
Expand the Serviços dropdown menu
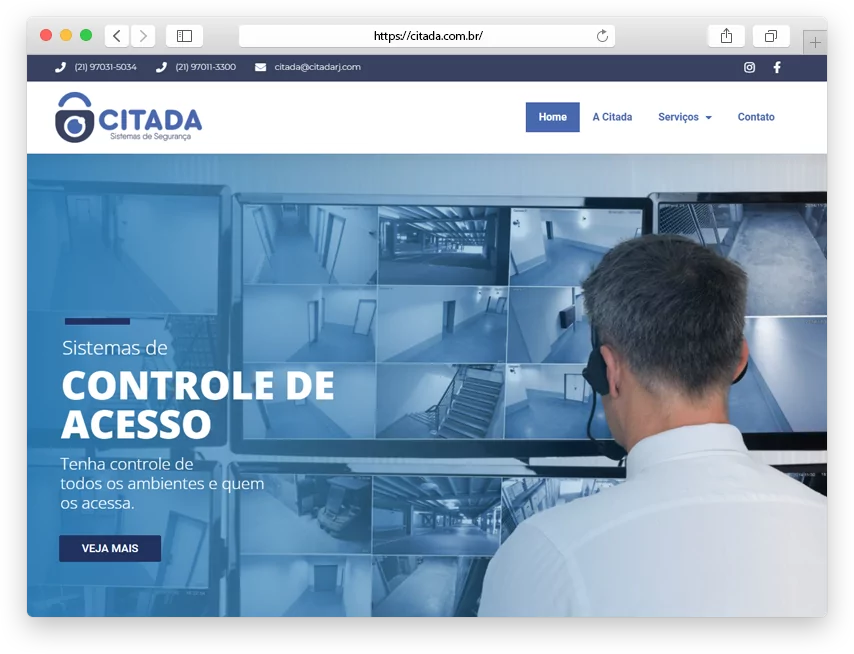(685, 117)
